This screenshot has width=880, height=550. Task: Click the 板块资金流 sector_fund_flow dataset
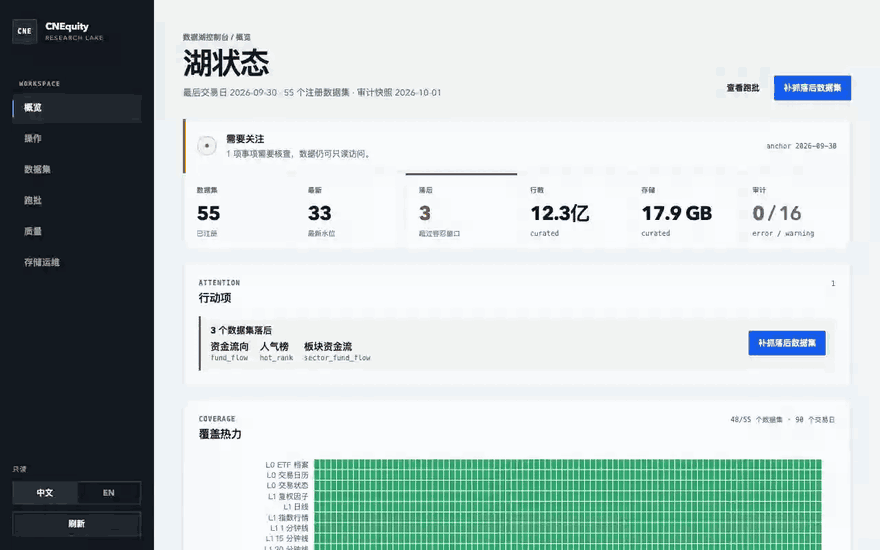point(337,352)
